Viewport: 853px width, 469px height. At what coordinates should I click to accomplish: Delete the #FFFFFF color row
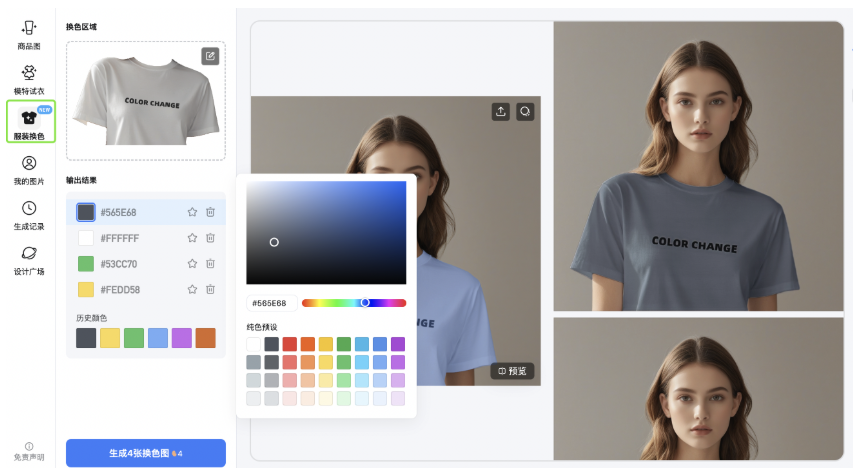[210, 238]
